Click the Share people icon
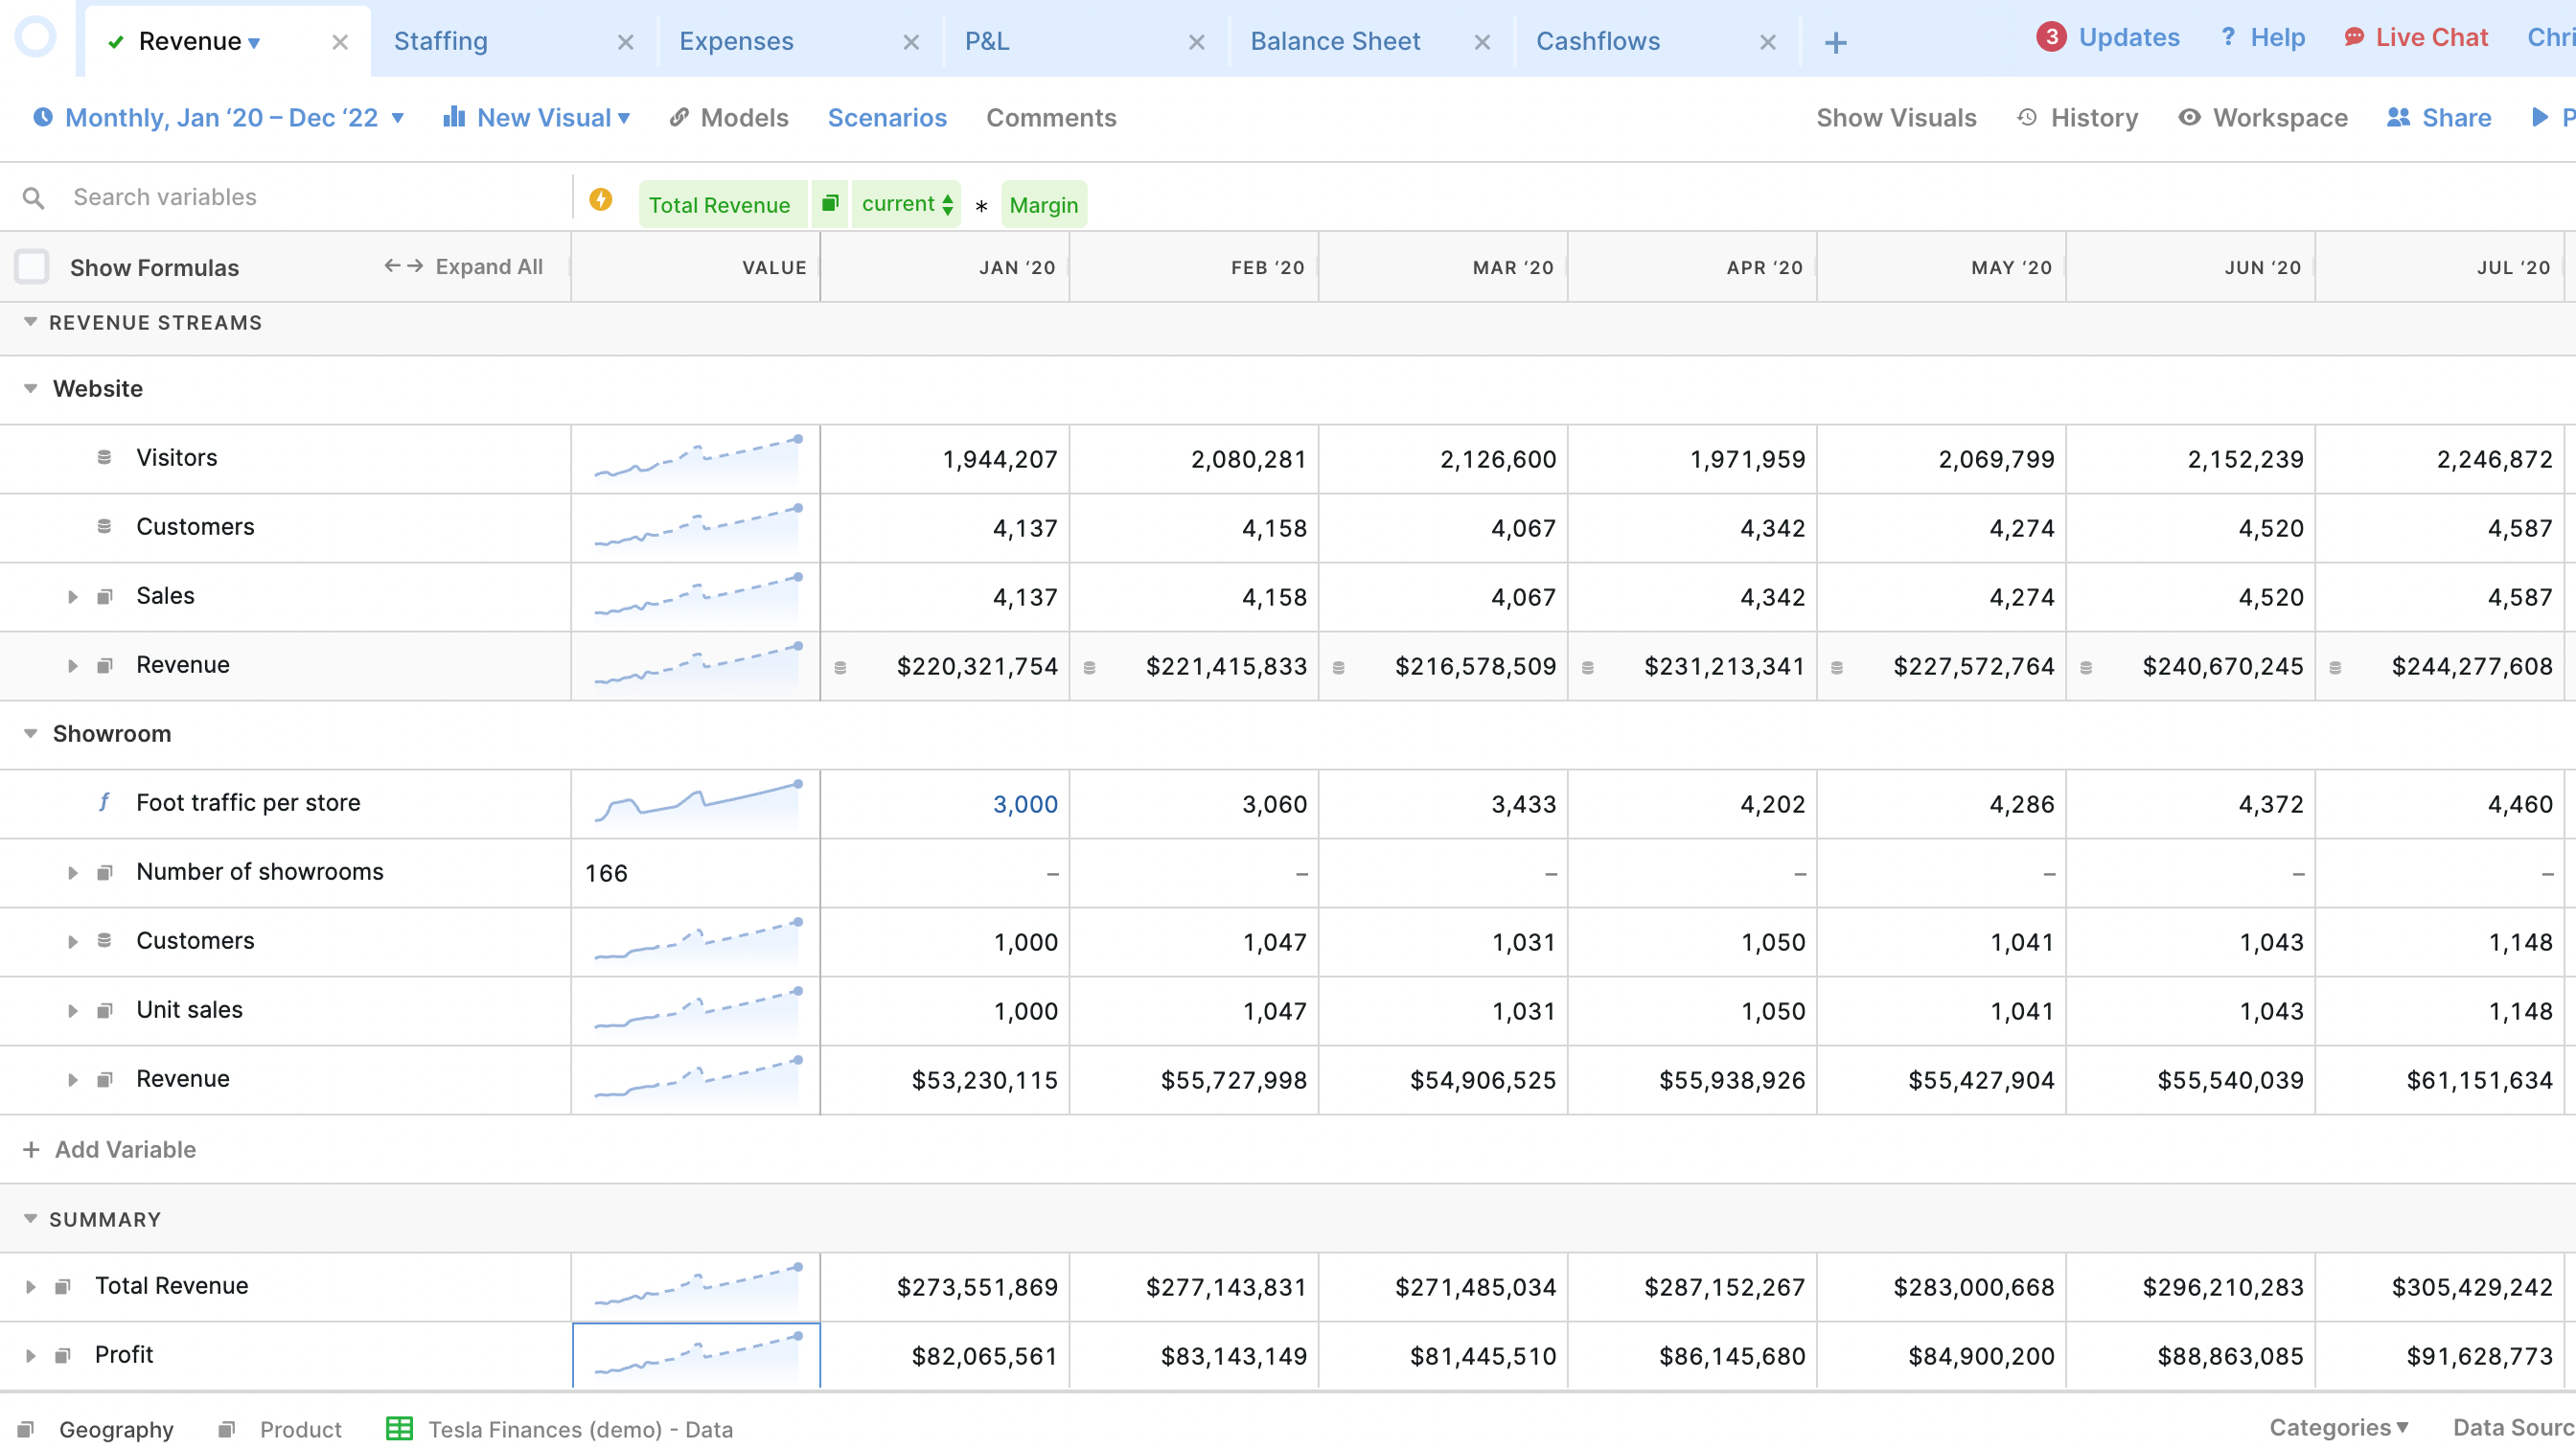This screenshot has width=2576, height=1449. pos(2397,117)
